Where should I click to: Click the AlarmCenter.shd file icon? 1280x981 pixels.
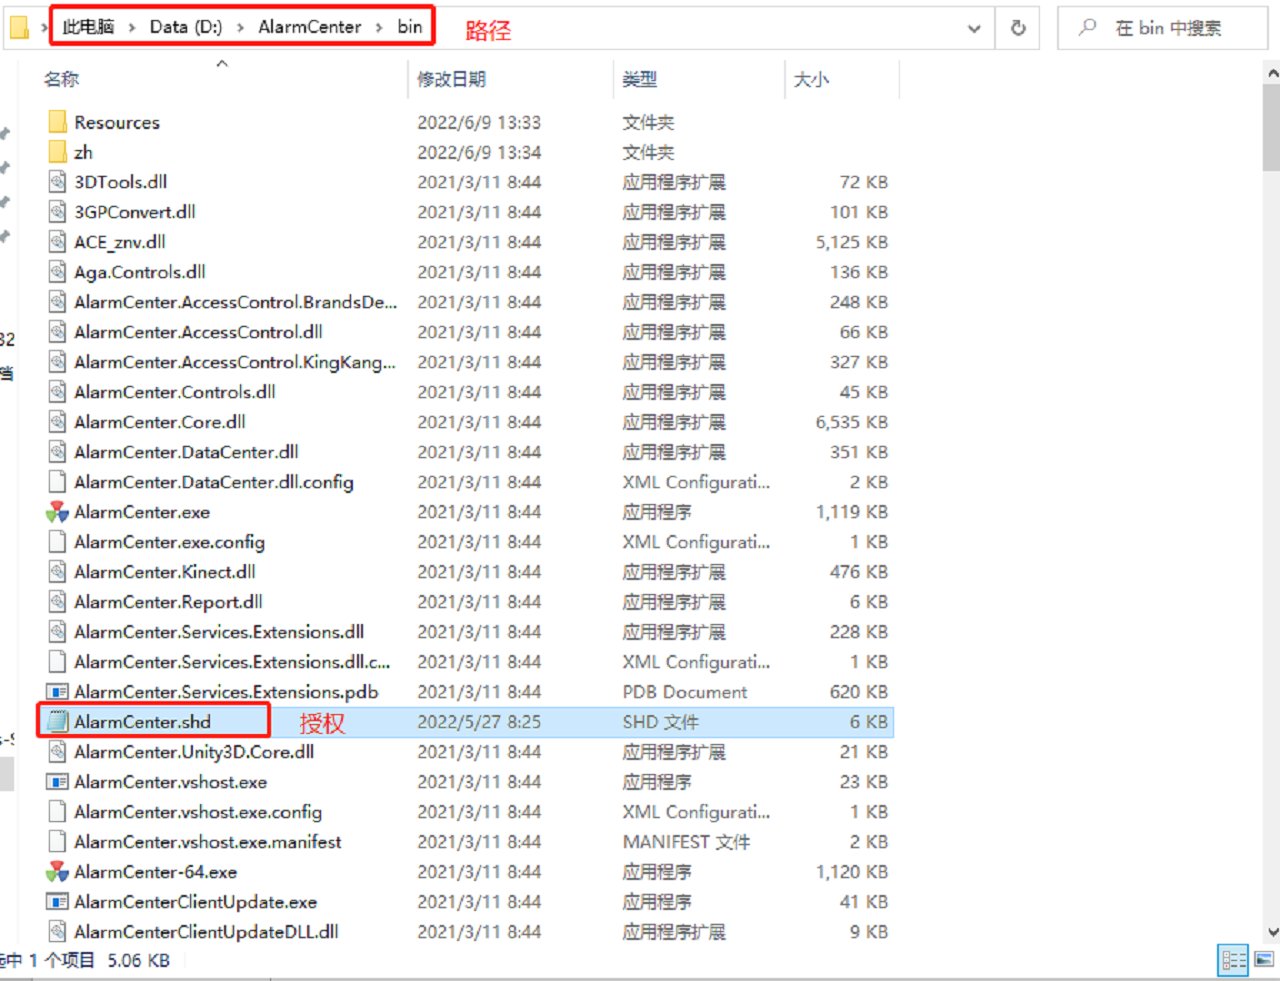point(57,722)
